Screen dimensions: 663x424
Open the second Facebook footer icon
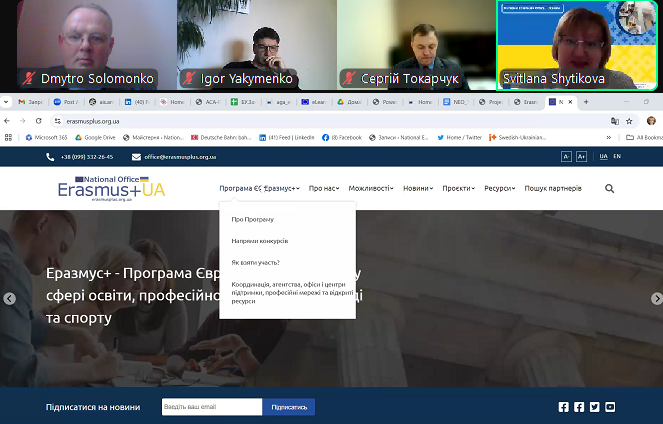pos(579,407)
